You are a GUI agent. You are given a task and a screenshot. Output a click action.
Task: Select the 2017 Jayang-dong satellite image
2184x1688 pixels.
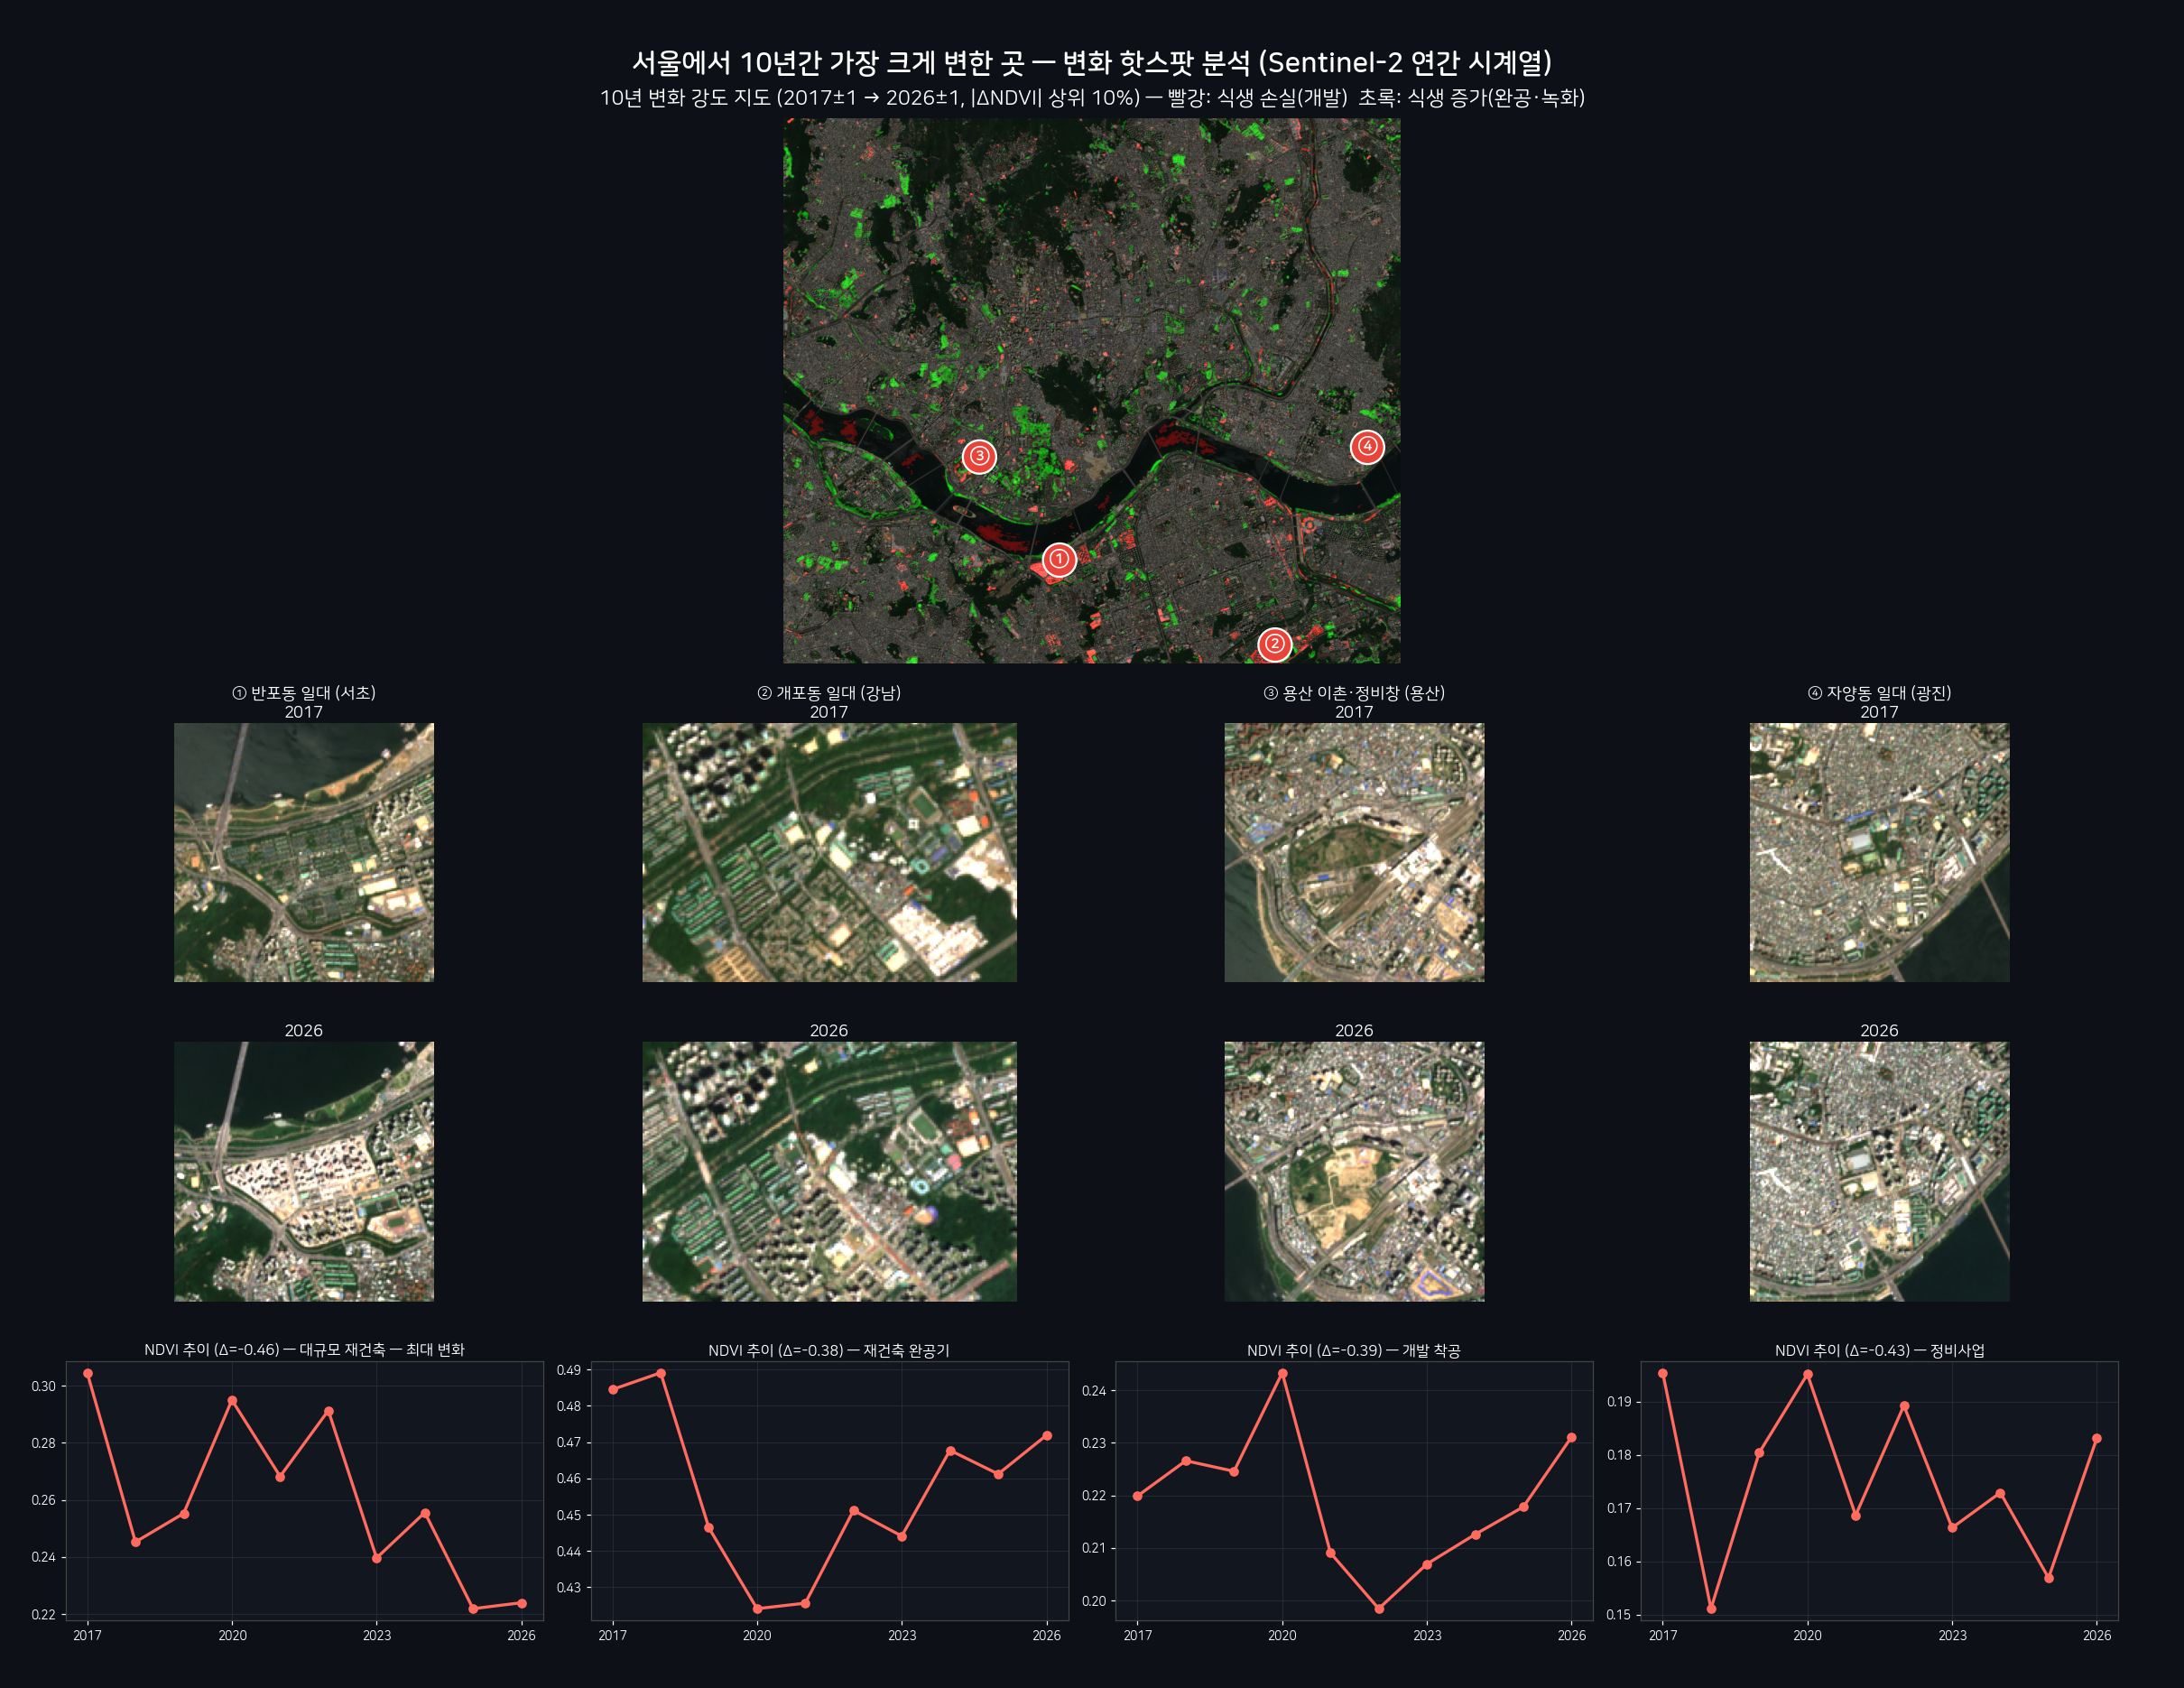[x=1879, y=852]
